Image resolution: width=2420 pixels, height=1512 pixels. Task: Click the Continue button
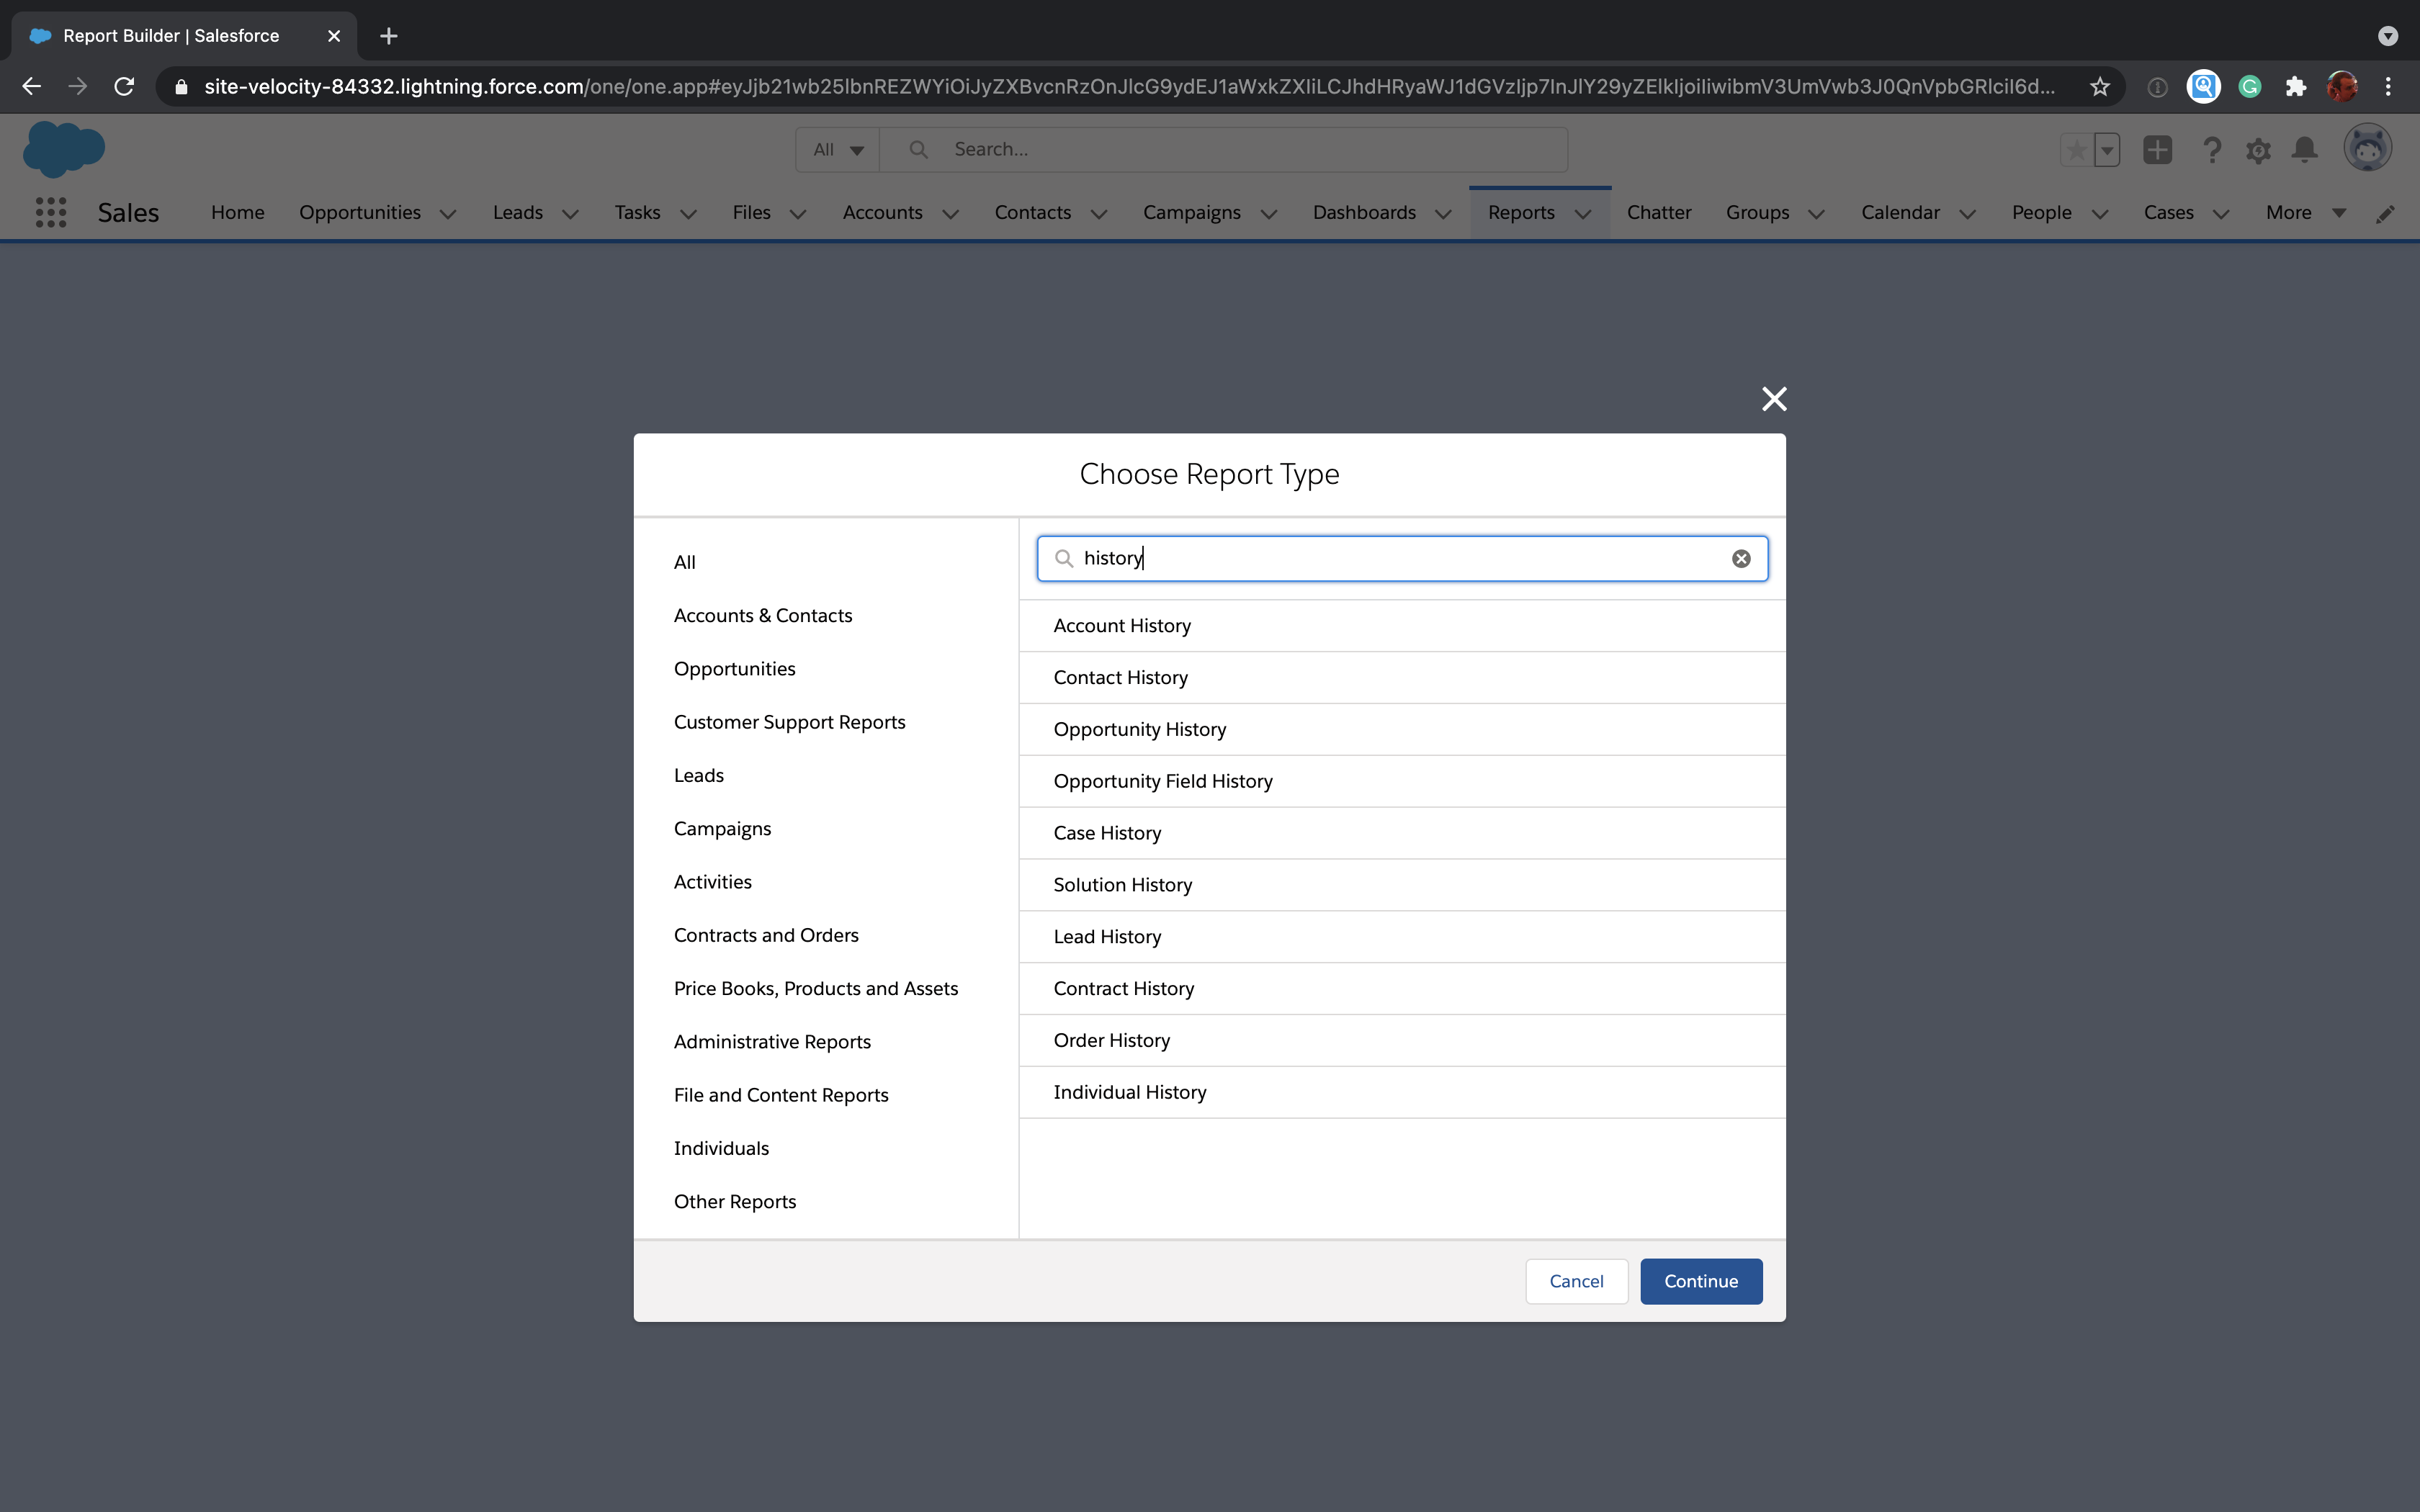1700,1281
